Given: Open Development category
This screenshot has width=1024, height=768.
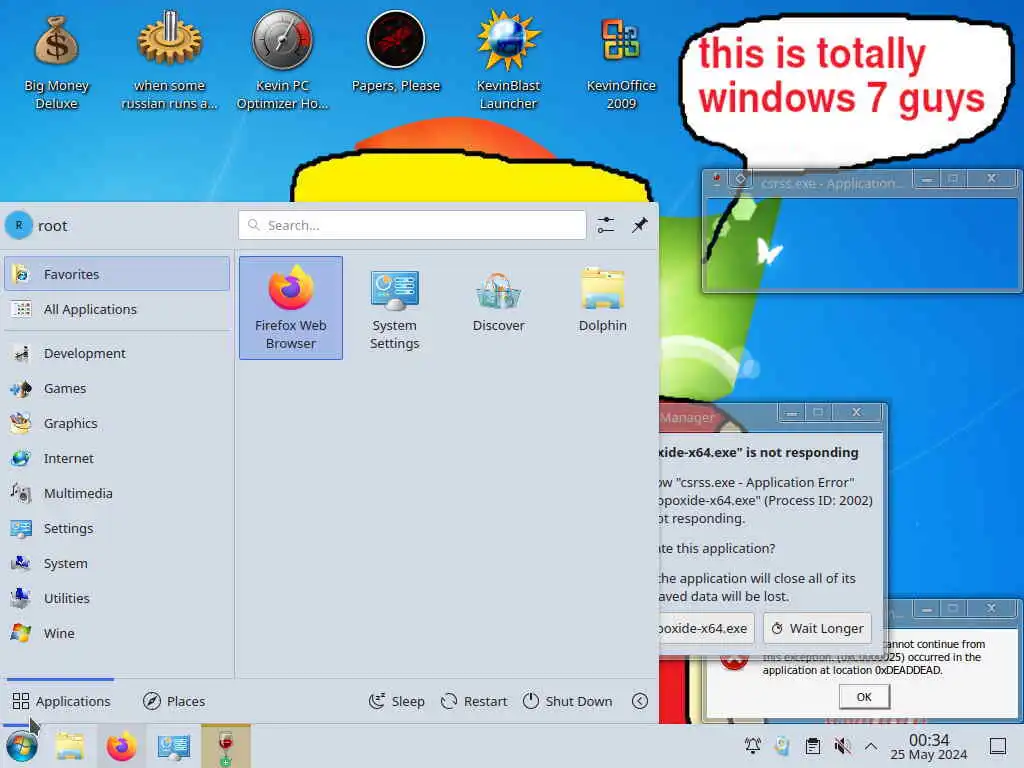Looking at the screenshot, I should coord(117,353).
